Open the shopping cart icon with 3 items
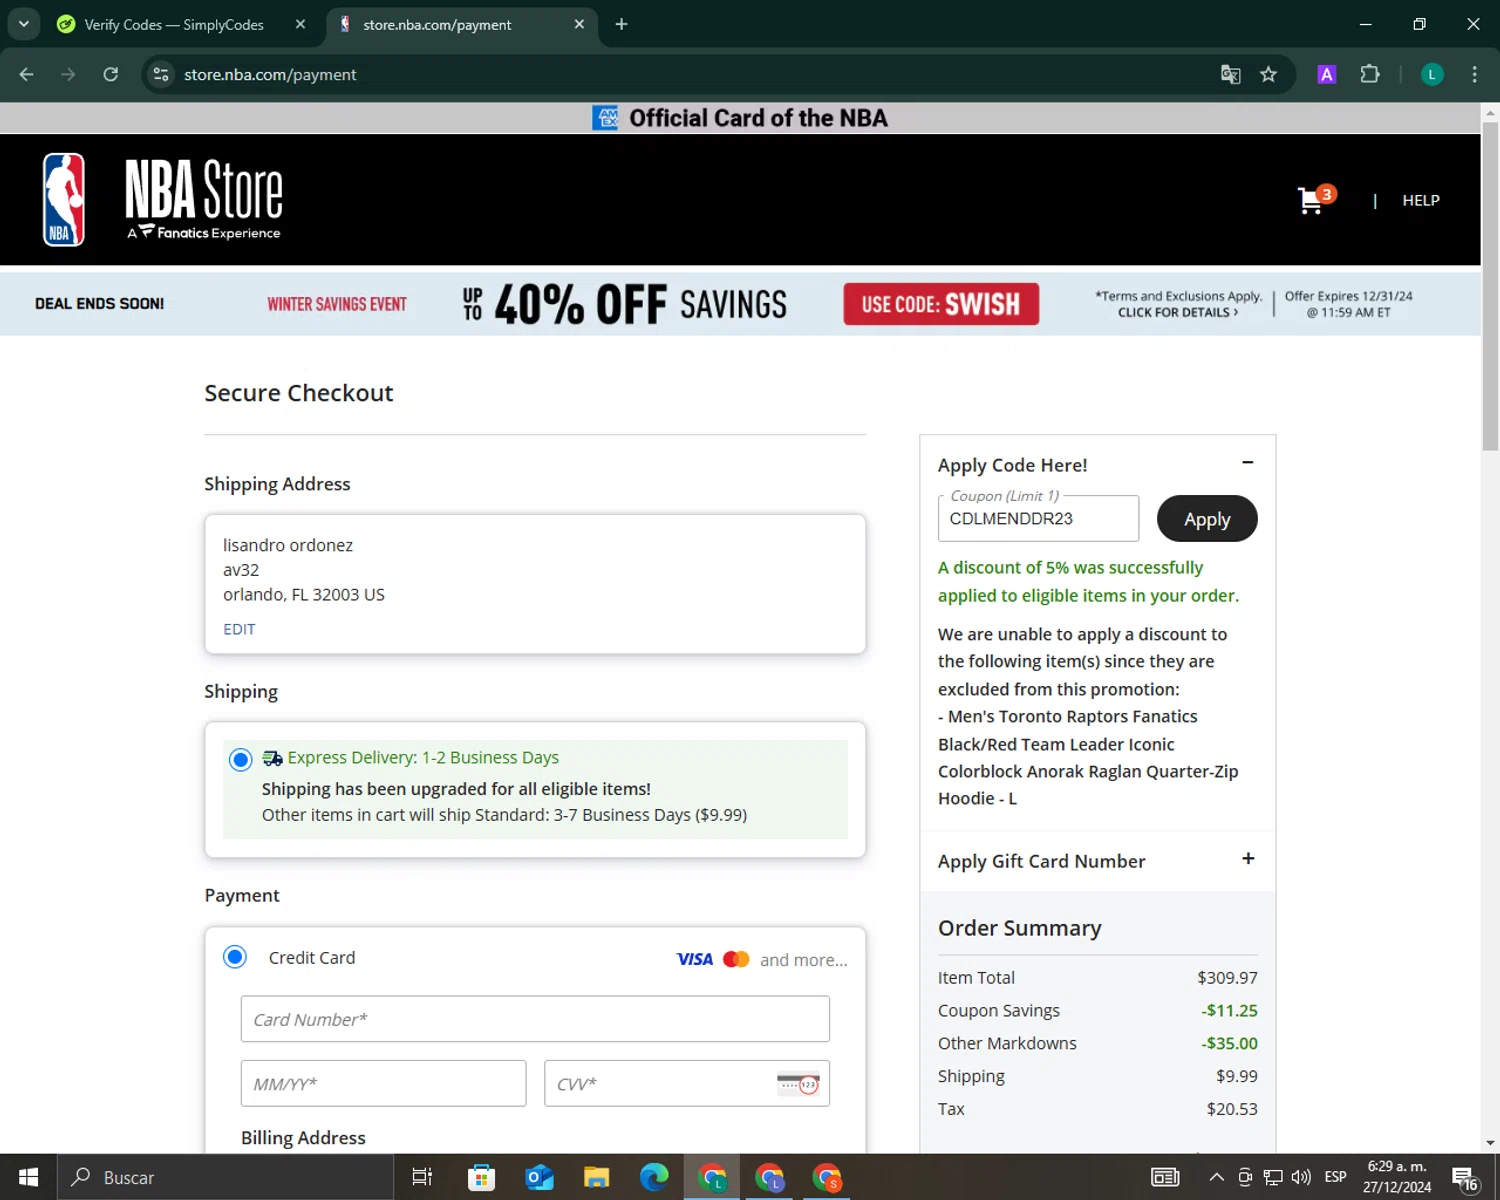Screen dimensions: 1500x1200 pyautogui.click(x=1316, y=199)
